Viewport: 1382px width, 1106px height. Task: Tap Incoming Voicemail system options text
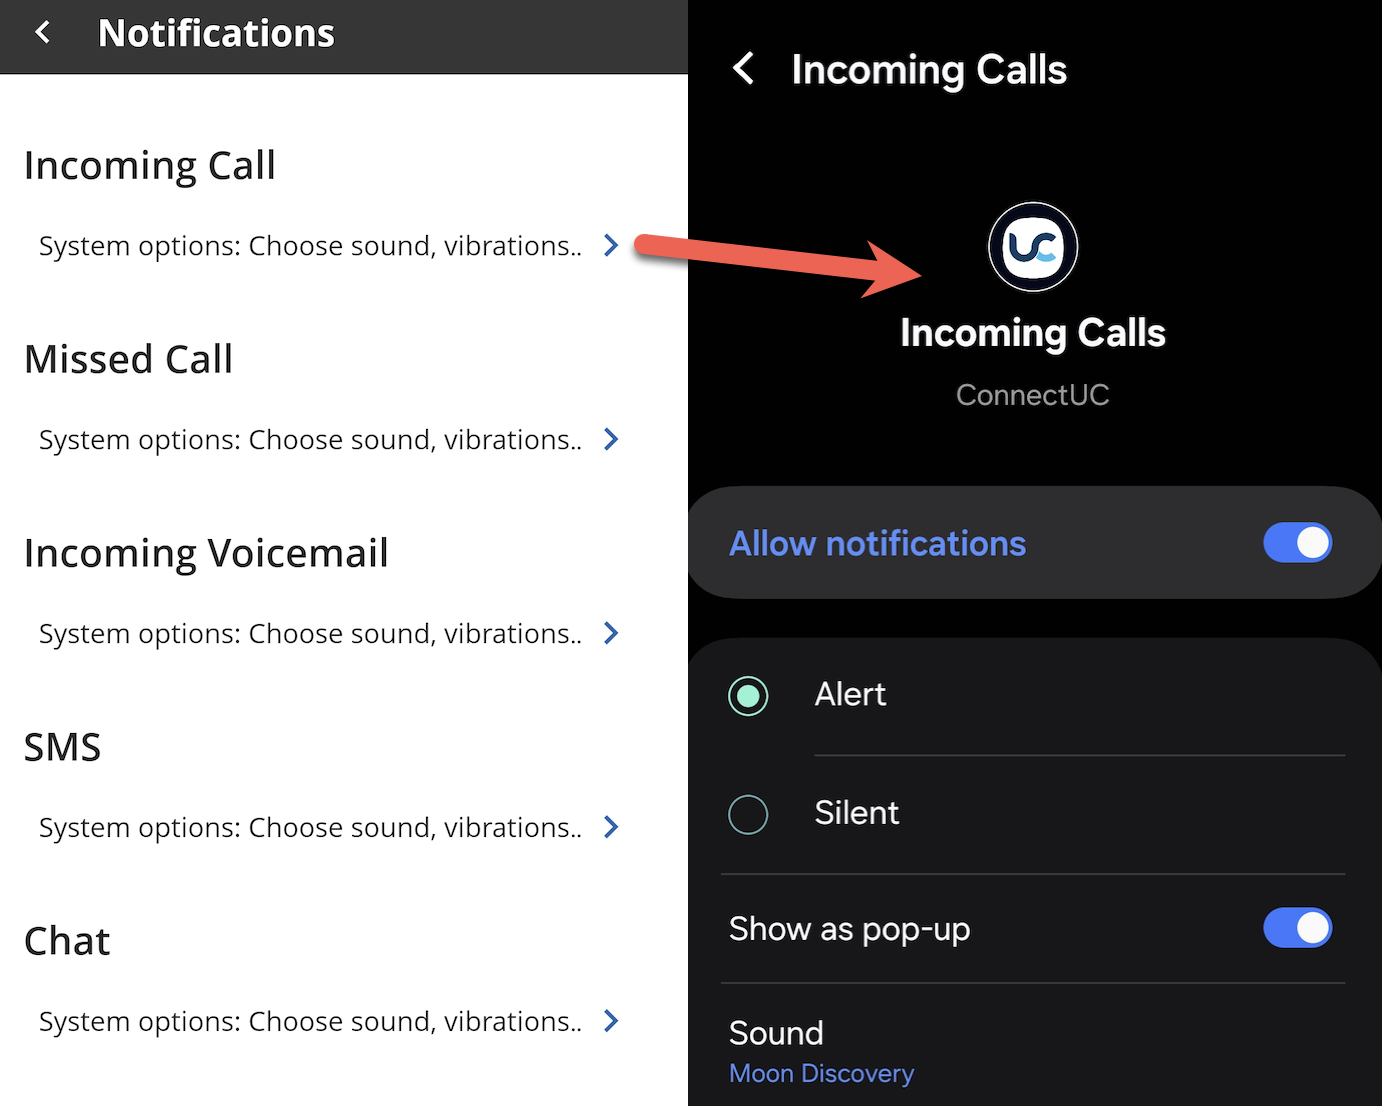[310, 634]
